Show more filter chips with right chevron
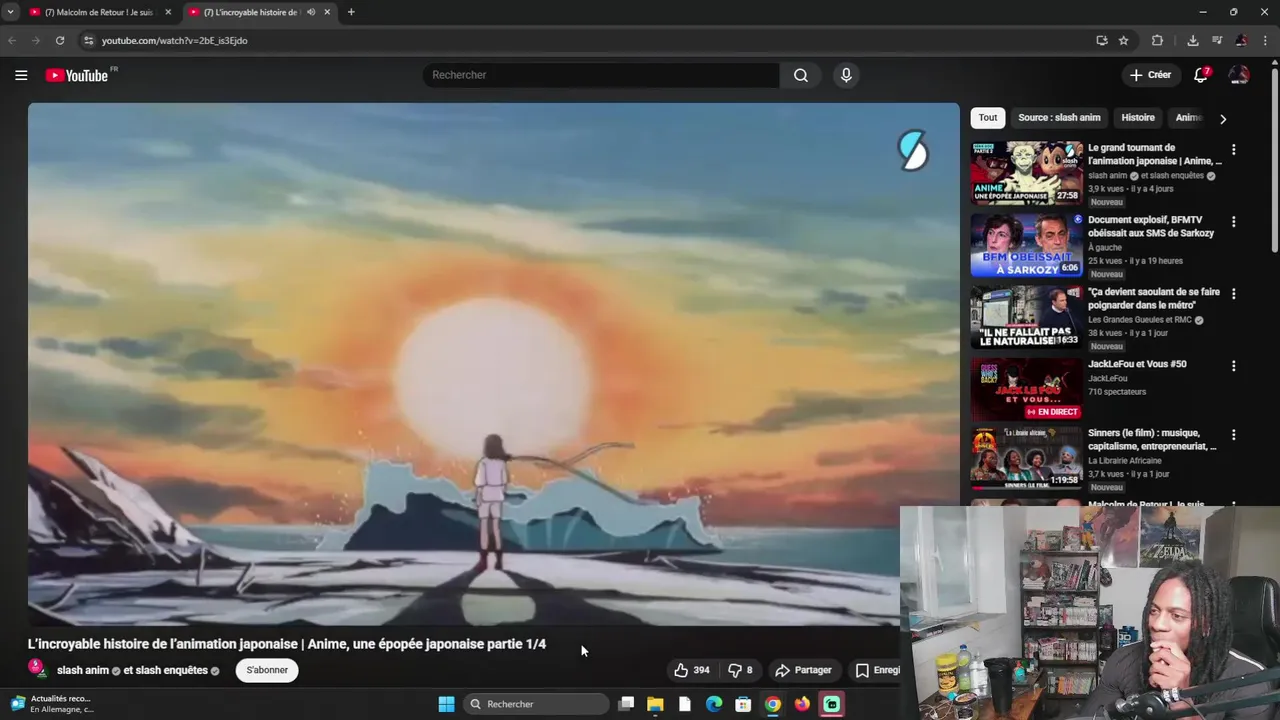1280x720 pixels. [x=1222, y=118]
